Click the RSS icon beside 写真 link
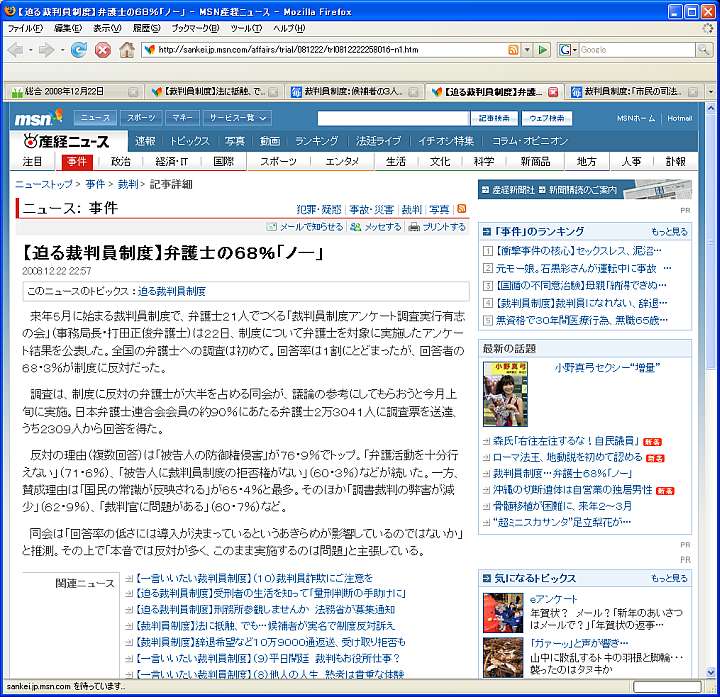The width and height of the screenshot is (720, 697). [462, 209]
